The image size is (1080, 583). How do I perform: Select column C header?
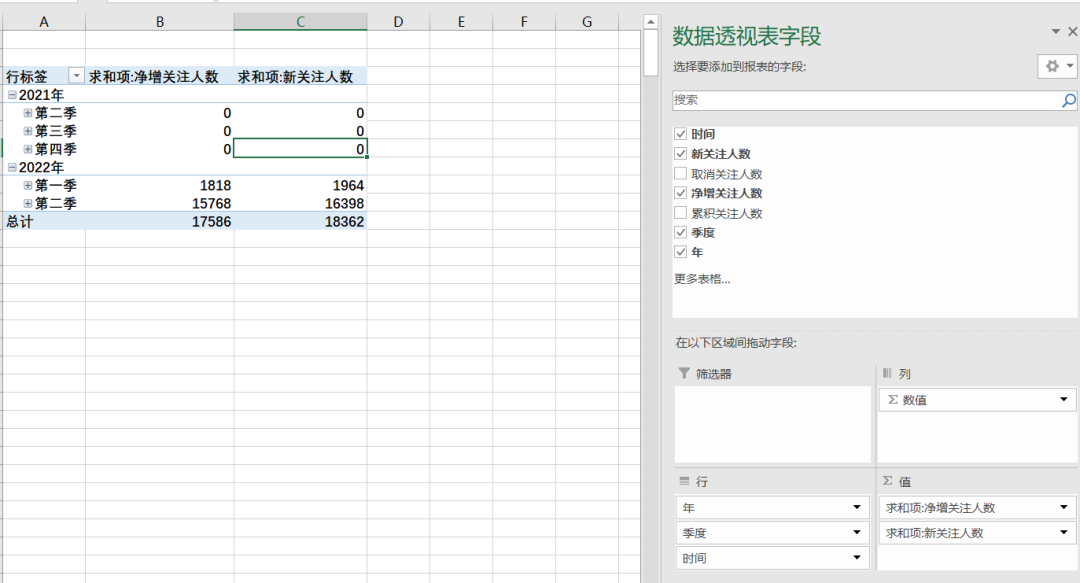pos(300,22)
